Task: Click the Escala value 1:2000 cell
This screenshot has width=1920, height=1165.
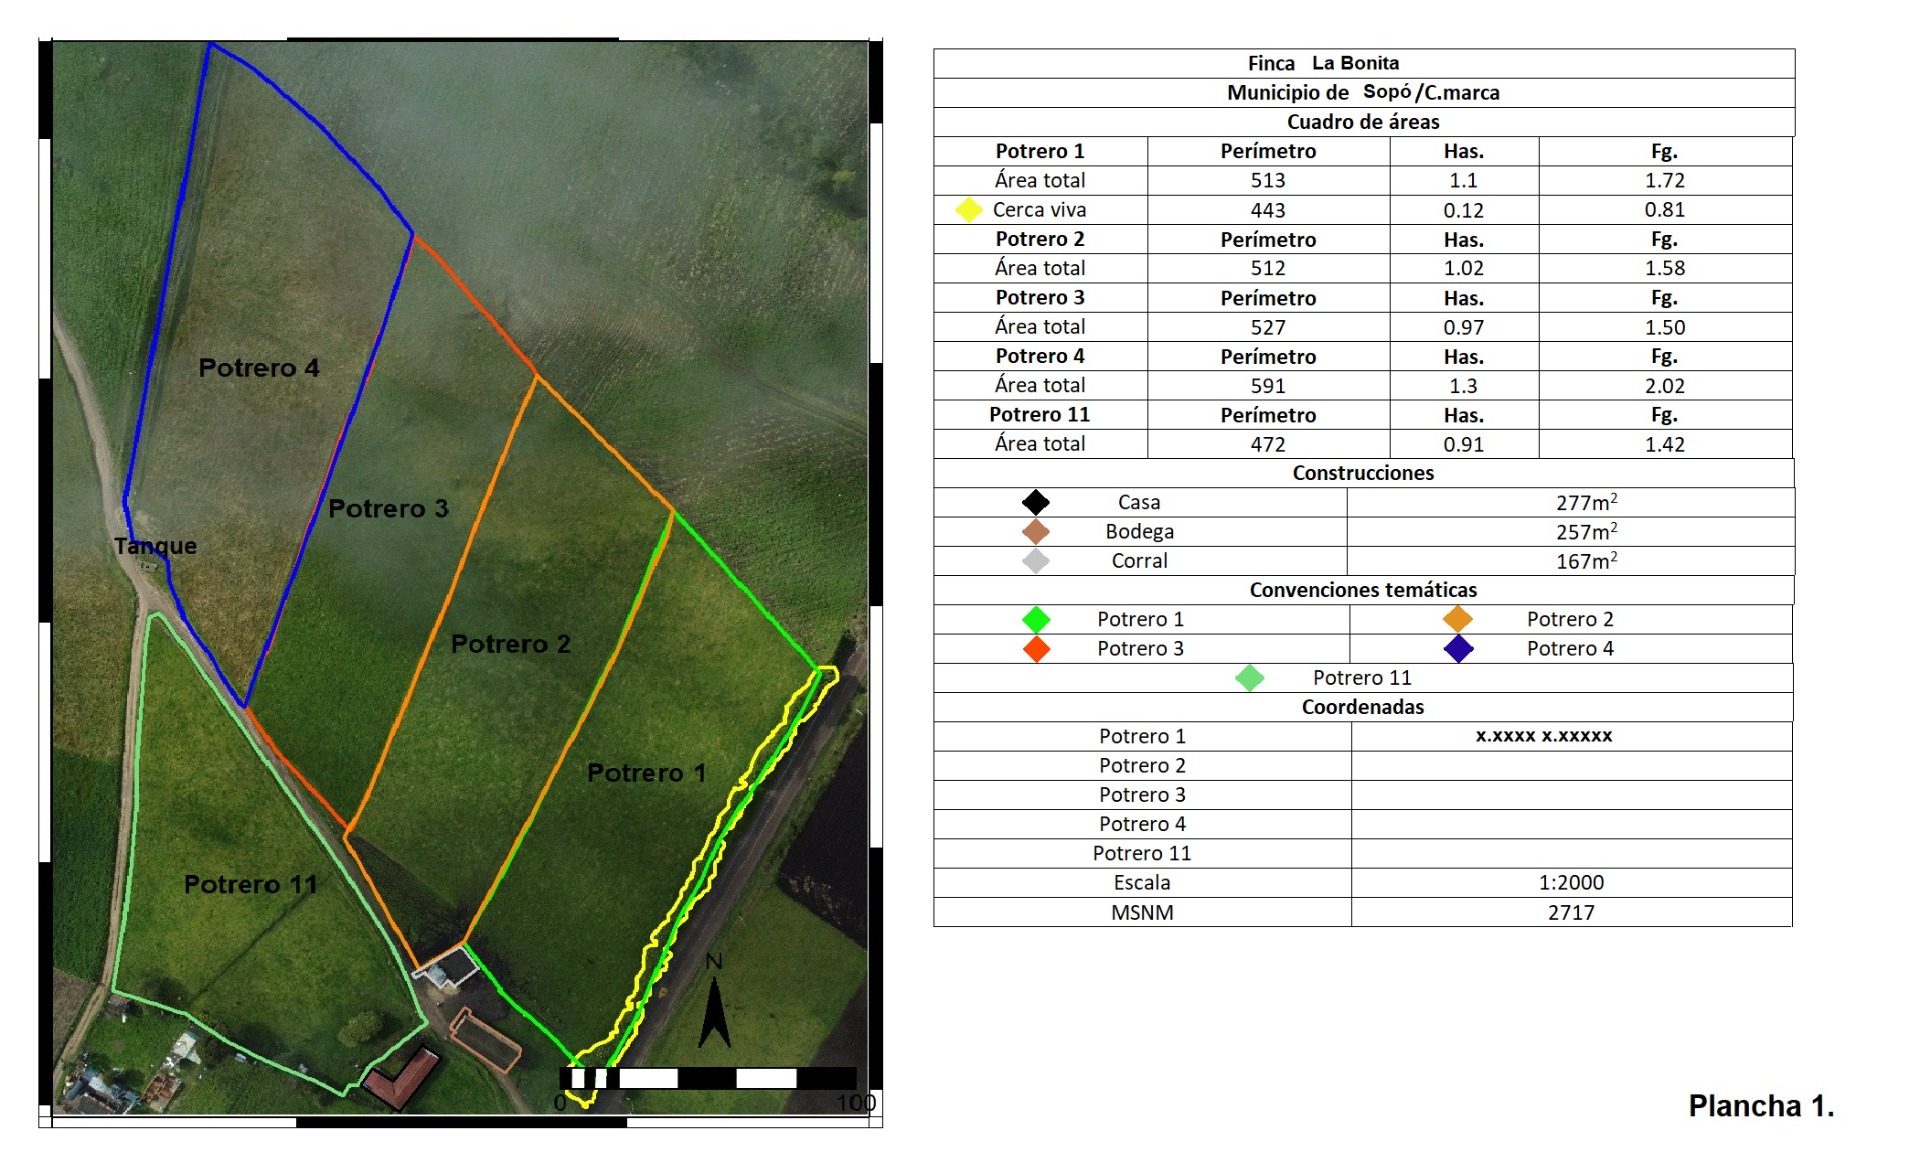Action: pos(1570,883)
